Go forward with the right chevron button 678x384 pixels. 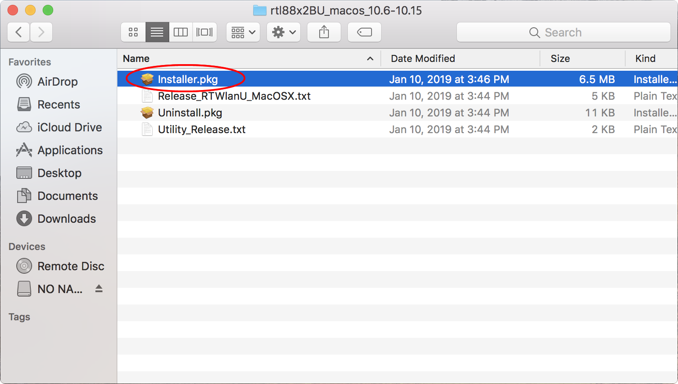(41, 32)
